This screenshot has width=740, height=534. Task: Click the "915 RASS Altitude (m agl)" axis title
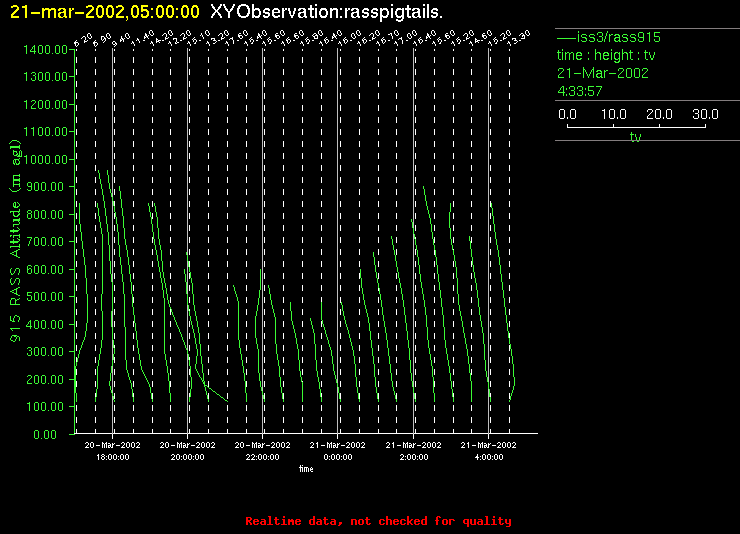16,241
